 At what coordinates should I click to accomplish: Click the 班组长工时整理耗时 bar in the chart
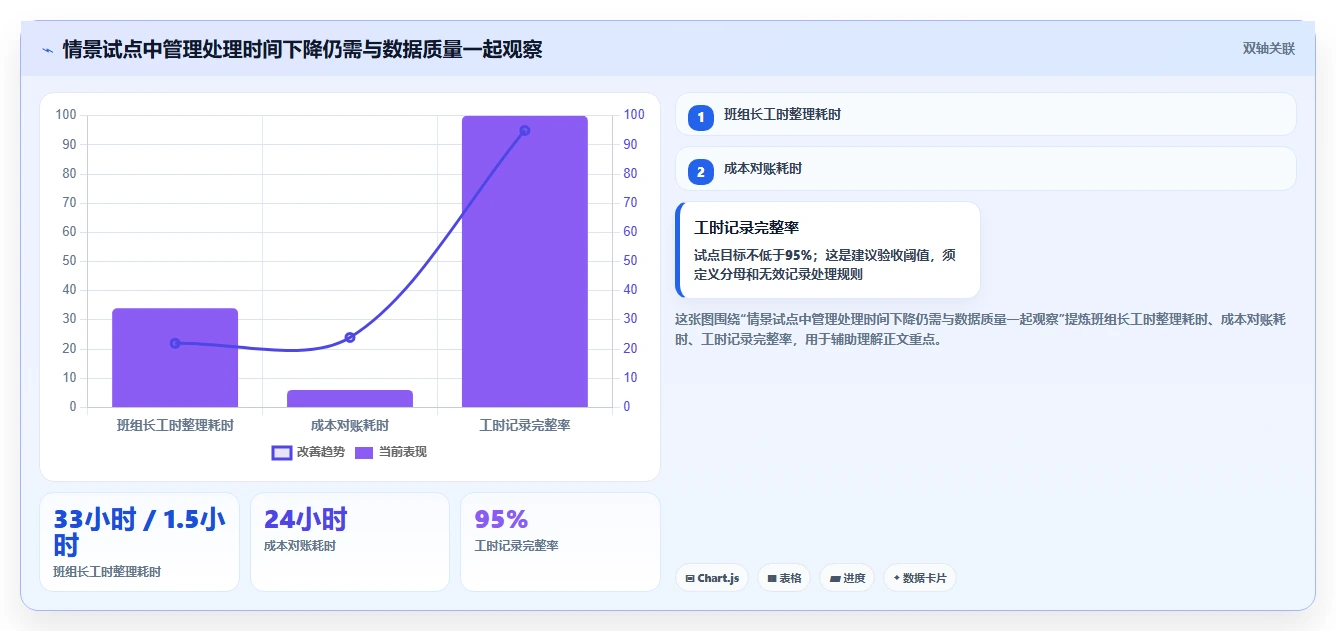(175, 358)
